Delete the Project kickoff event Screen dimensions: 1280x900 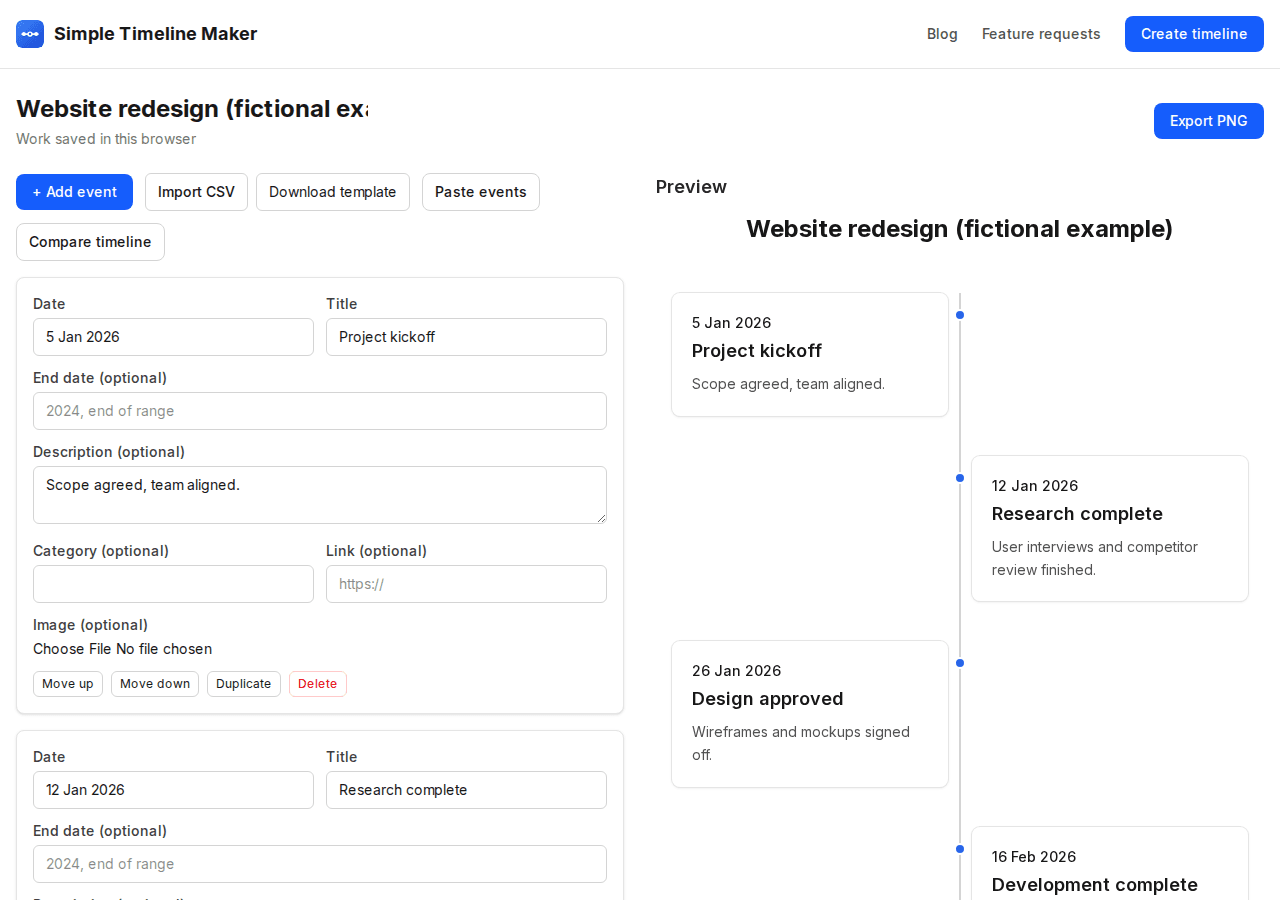[x=318, y=684]
